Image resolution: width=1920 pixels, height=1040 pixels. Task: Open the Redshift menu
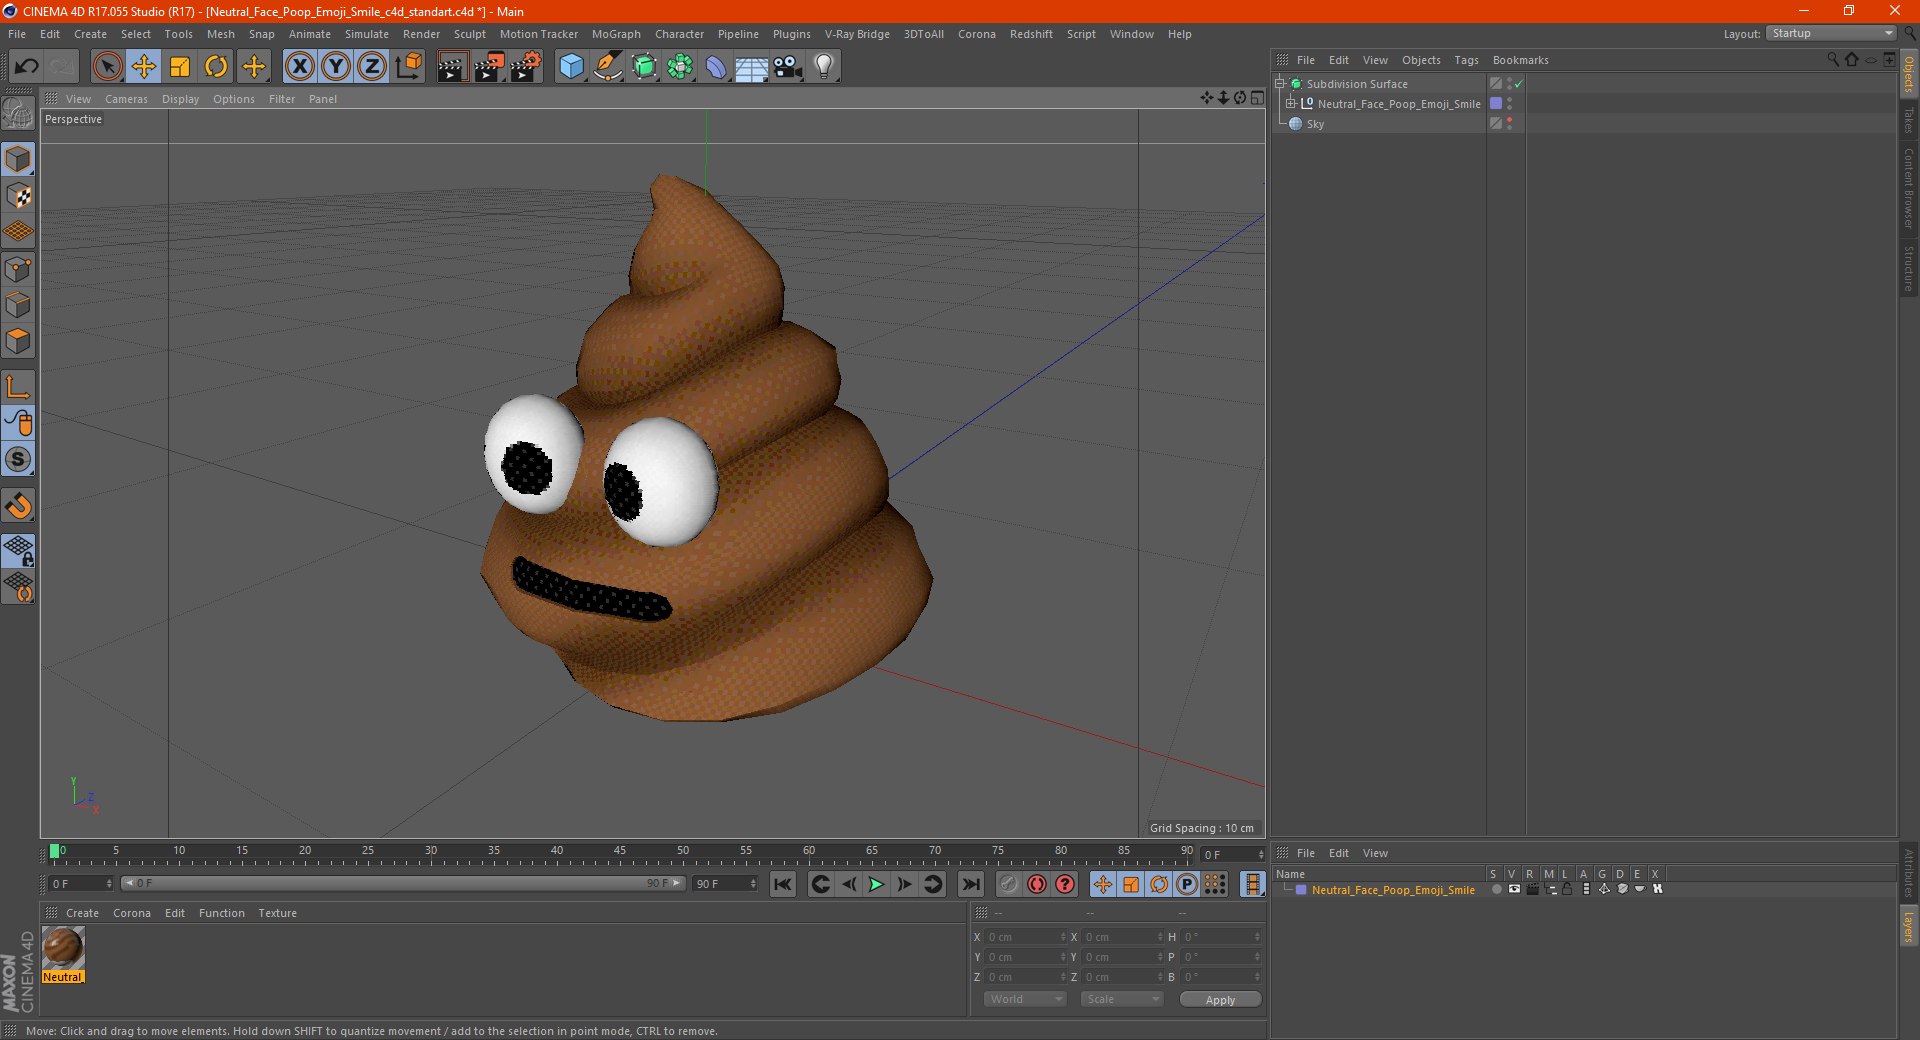1031,34
